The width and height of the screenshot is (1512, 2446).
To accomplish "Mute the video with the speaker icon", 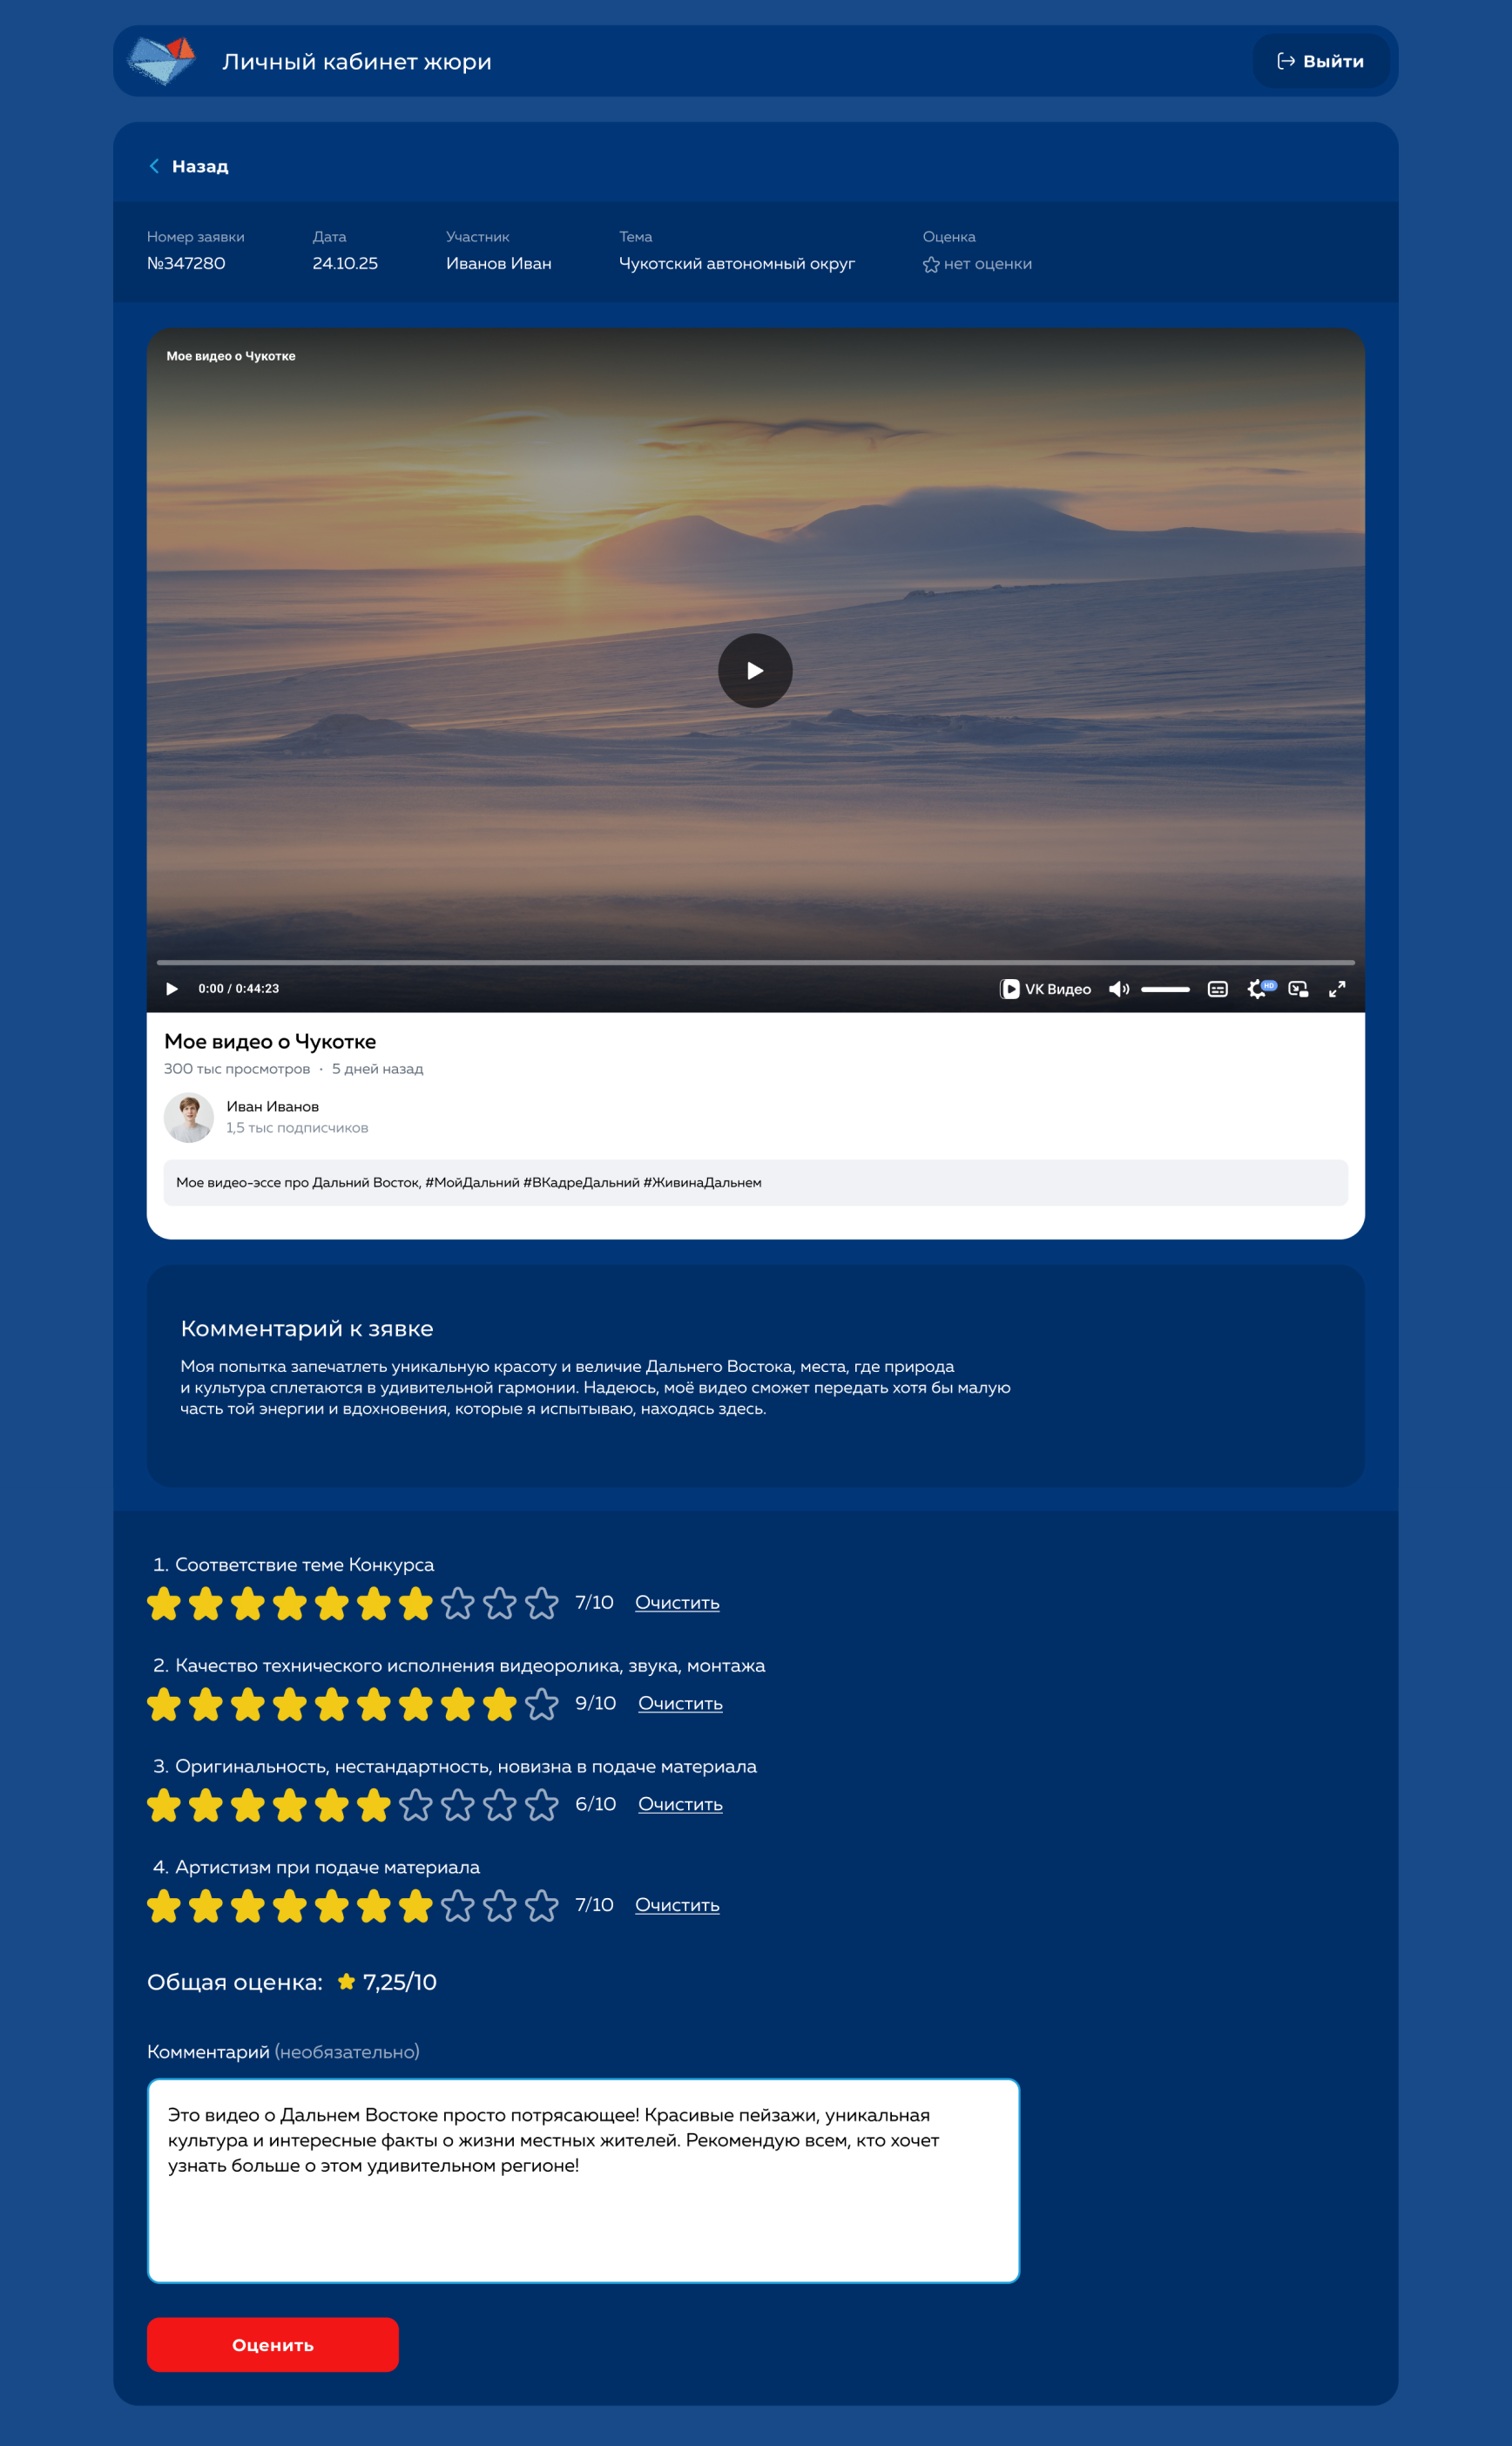I will tap(1118, 989).
